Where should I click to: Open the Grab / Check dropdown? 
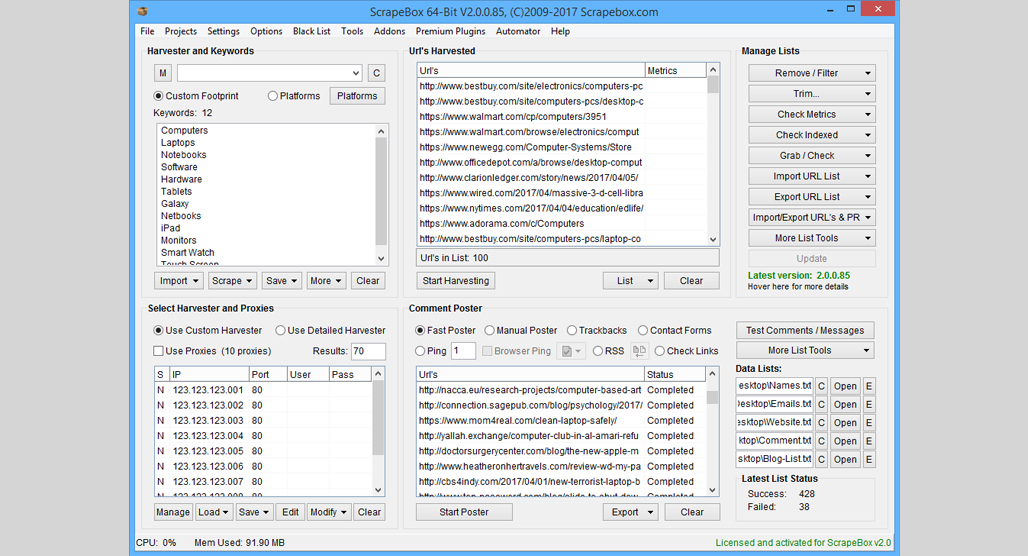pos(812,155)
